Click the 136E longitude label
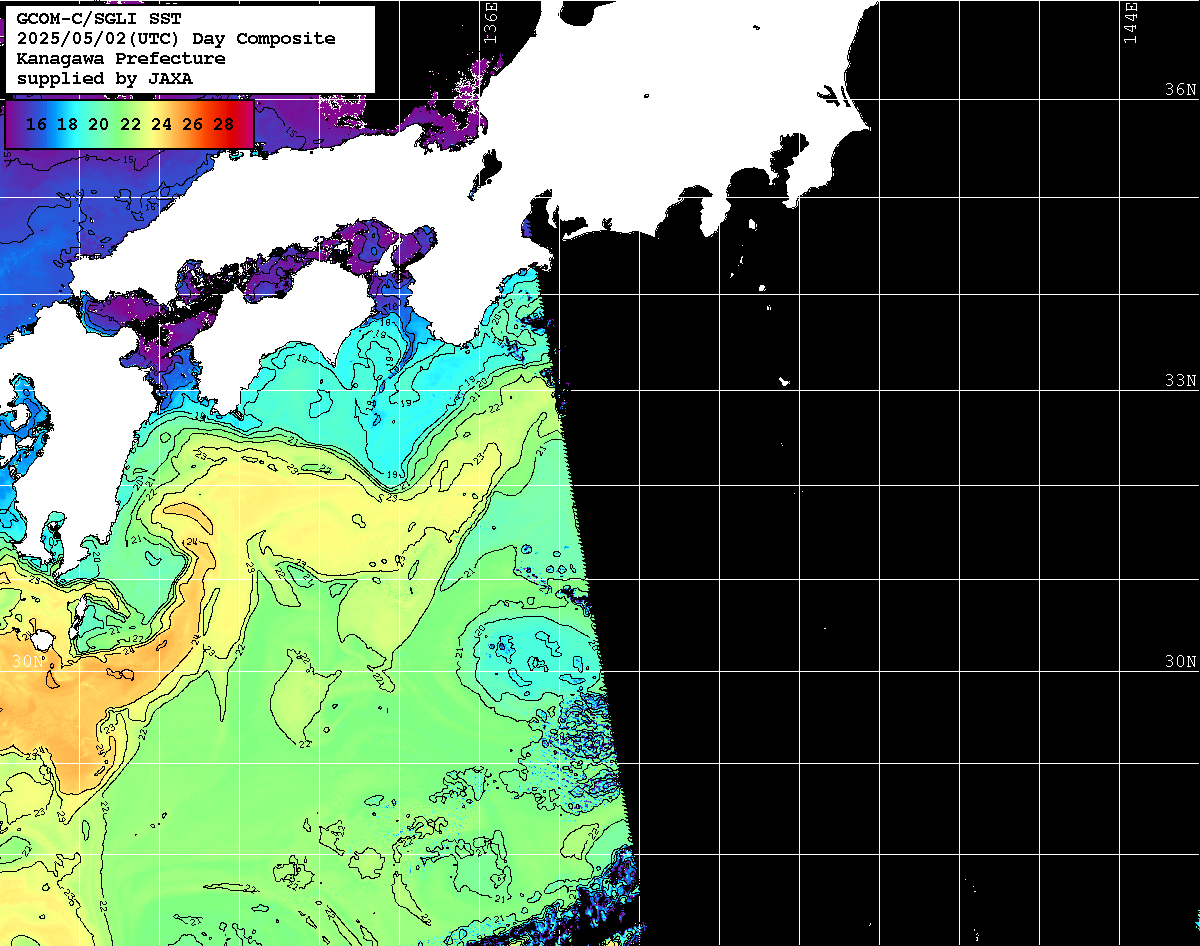 tap(491, 22)
